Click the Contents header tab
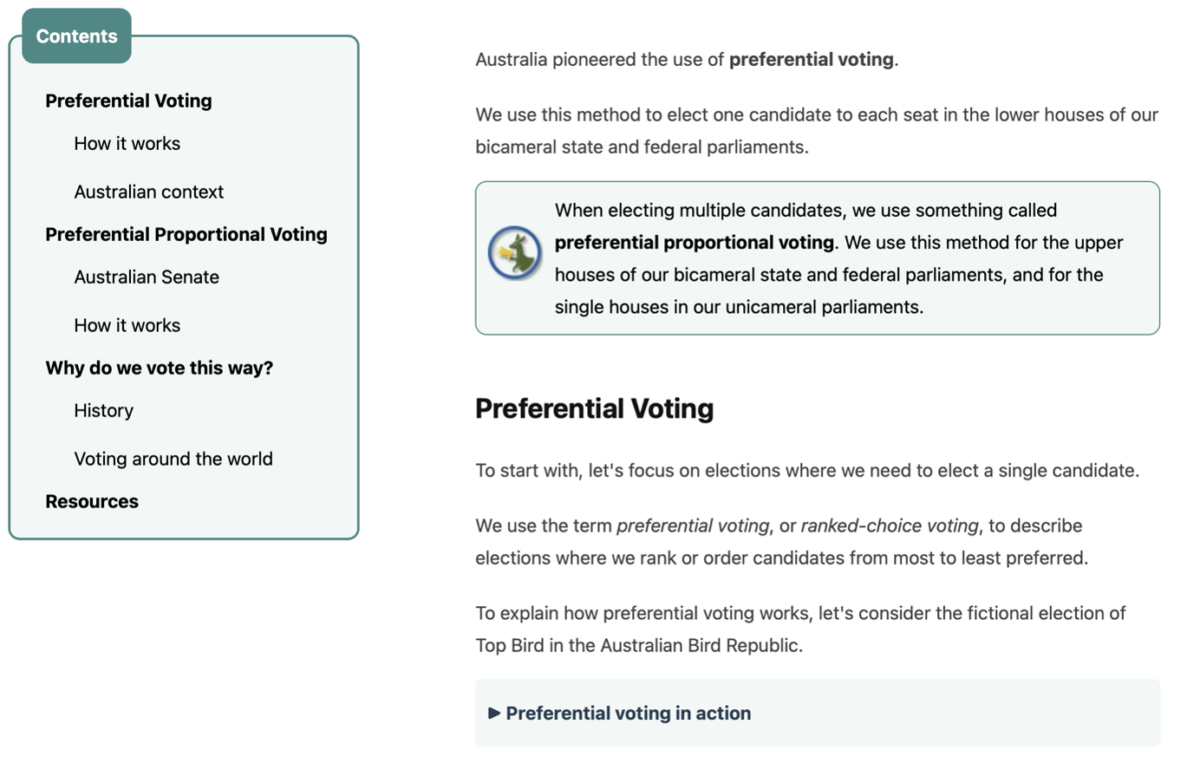Image resolution: width=1200 pixels, height=776 pixels. tap(76, 36)
